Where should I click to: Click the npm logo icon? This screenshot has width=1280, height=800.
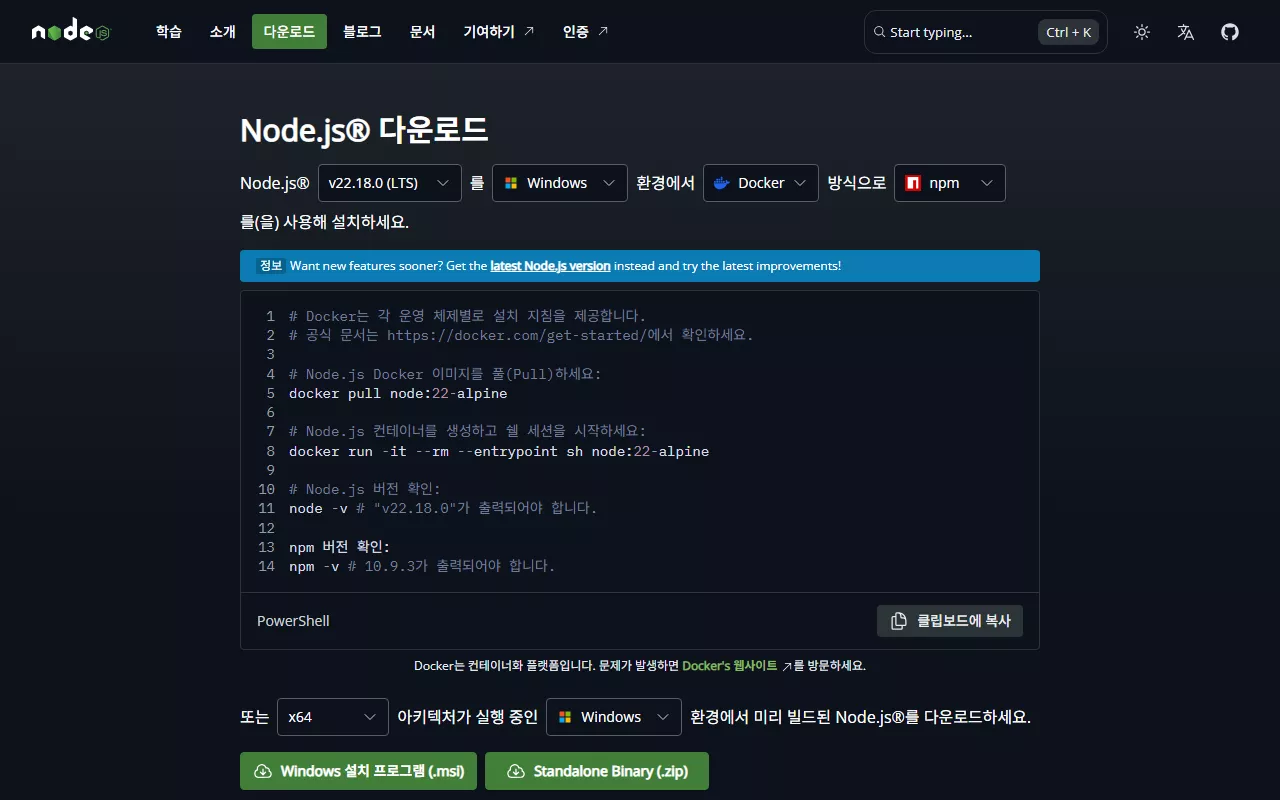click(912, 183)
